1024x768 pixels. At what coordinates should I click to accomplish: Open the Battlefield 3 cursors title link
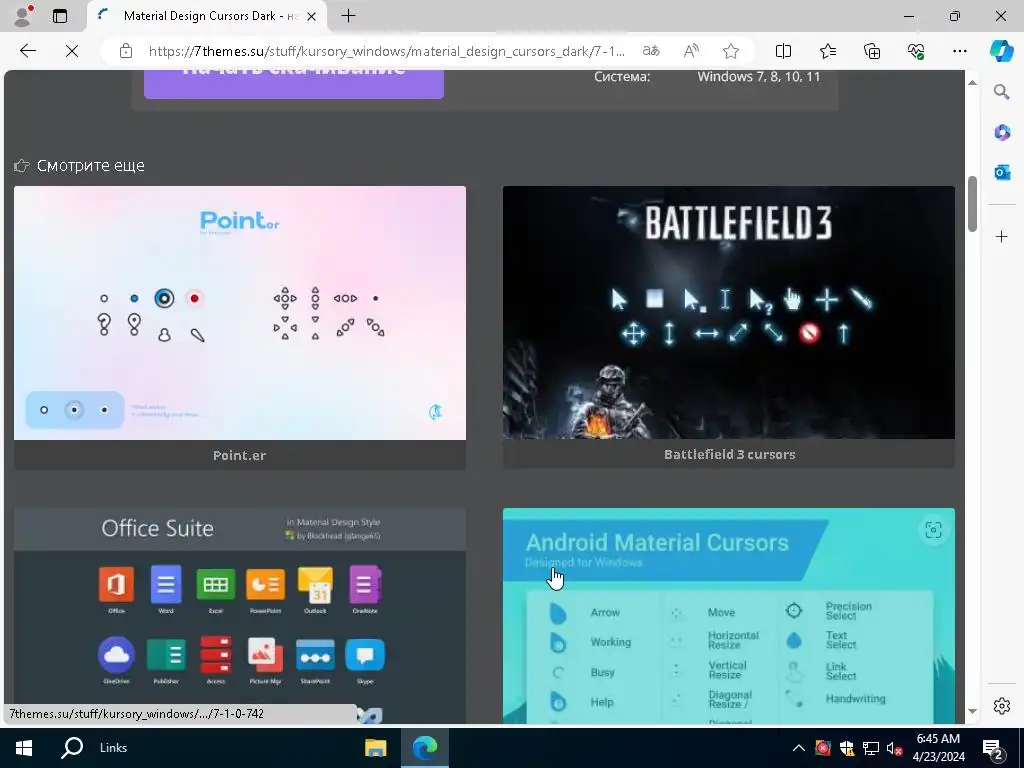coord(729,455)
